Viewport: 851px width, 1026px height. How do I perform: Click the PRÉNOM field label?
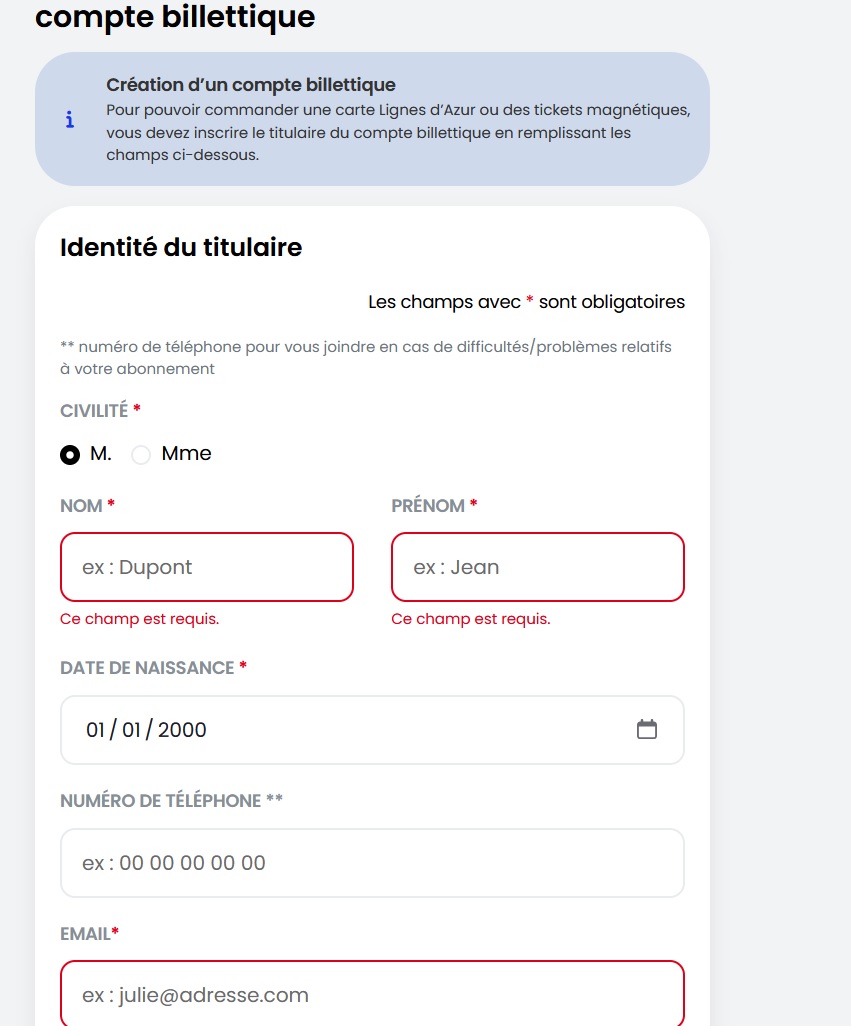click(428, 506)
